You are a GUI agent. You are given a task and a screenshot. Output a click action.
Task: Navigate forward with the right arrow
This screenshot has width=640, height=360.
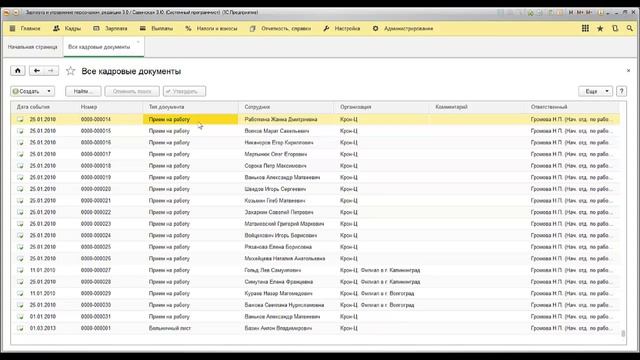click(x=51, y=71)
